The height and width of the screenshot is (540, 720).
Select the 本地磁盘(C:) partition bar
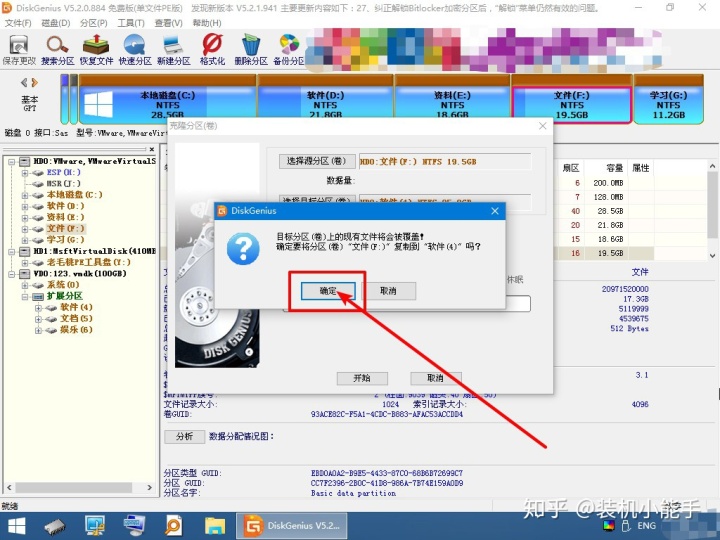pos(168,99)
